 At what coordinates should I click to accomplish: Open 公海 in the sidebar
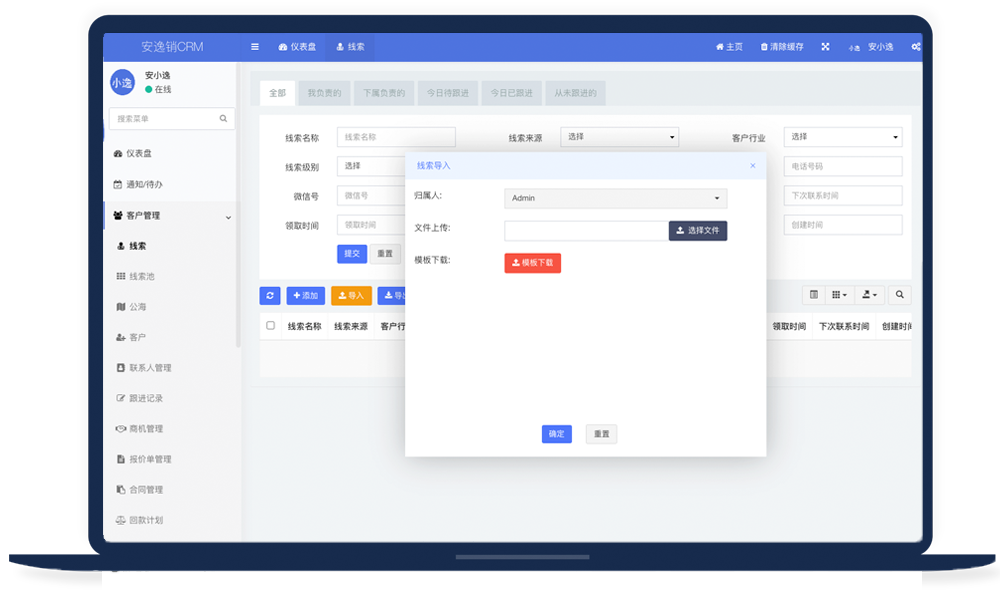(x=132, y=307)
